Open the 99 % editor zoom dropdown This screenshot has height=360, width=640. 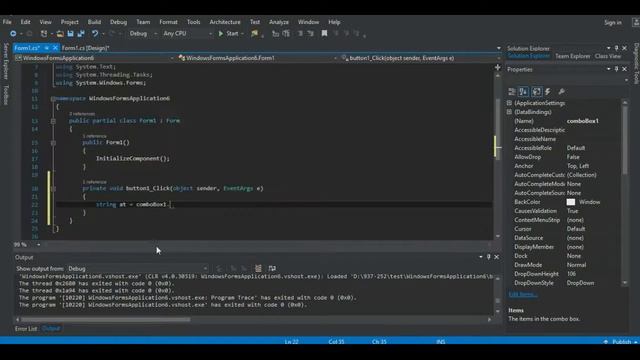[27, 244]
